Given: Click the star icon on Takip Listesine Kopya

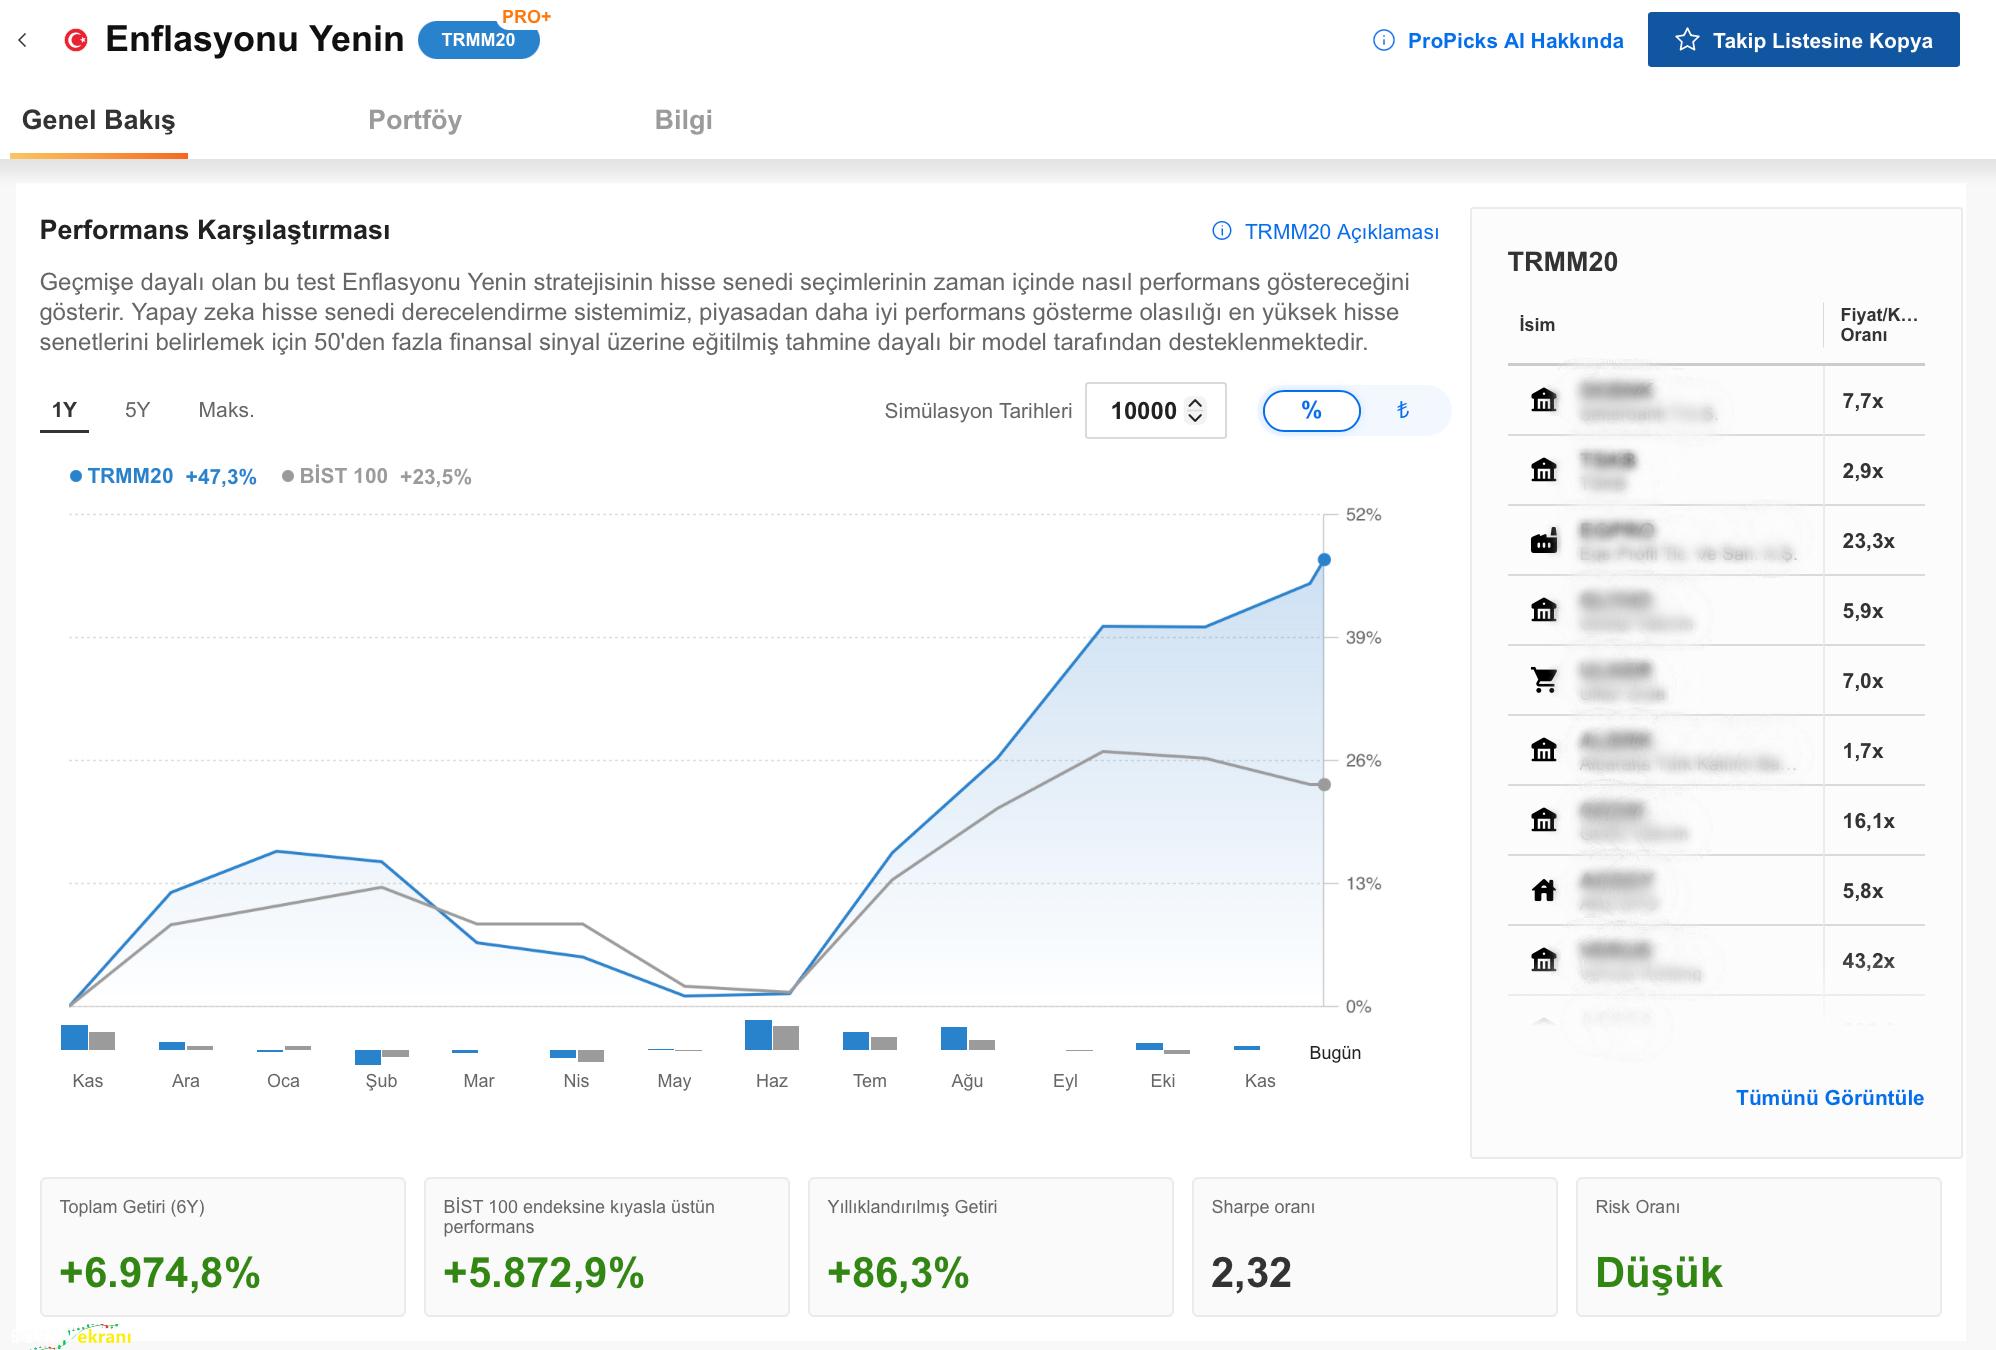Looking at the screenshot, I should (x=1687, y=40).
